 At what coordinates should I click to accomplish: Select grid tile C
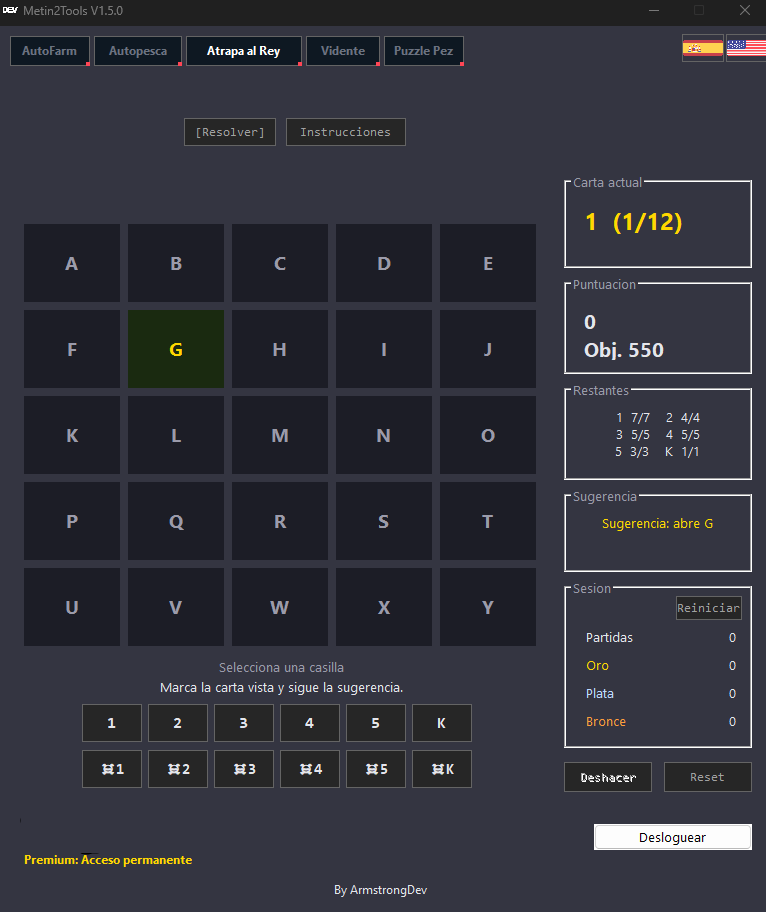(280, 263)
